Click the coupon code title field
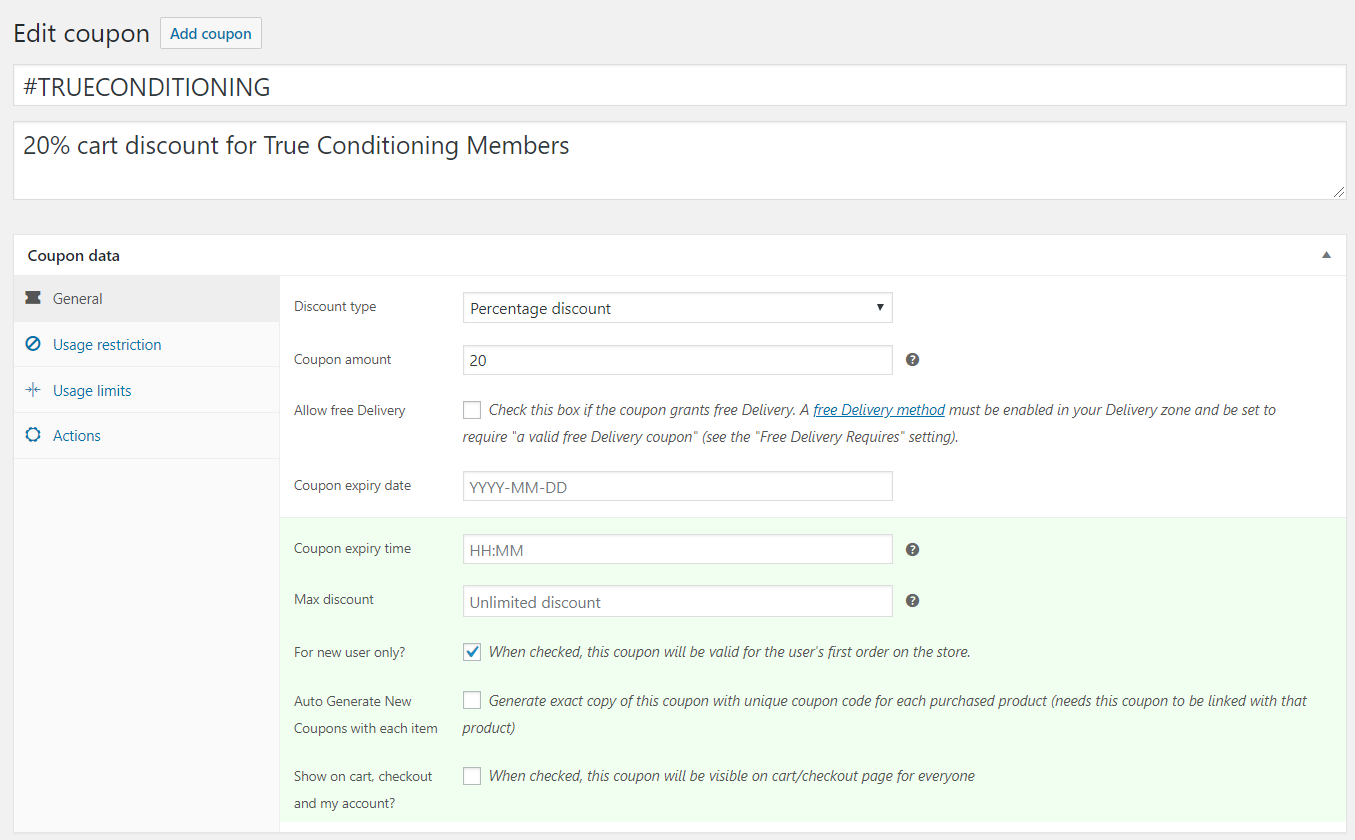 point(679,86)
